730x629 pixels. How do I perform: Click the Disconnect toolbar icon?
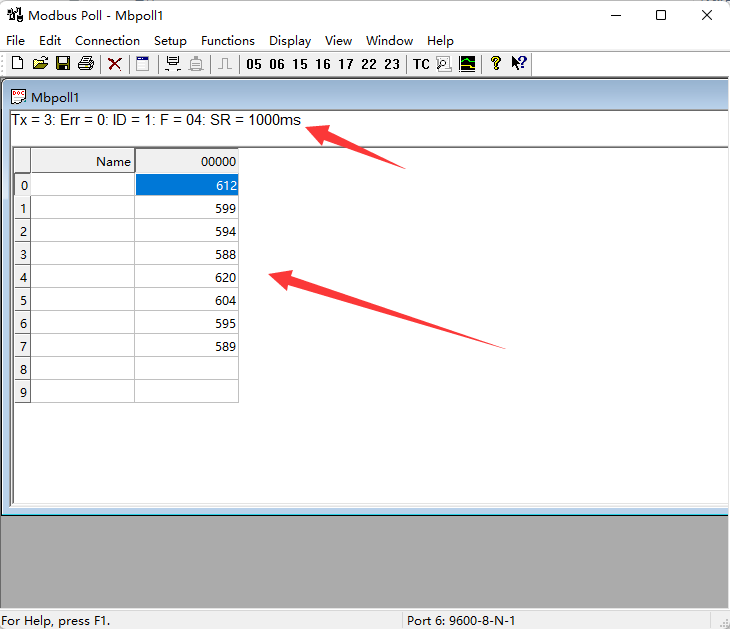(196, 64)
